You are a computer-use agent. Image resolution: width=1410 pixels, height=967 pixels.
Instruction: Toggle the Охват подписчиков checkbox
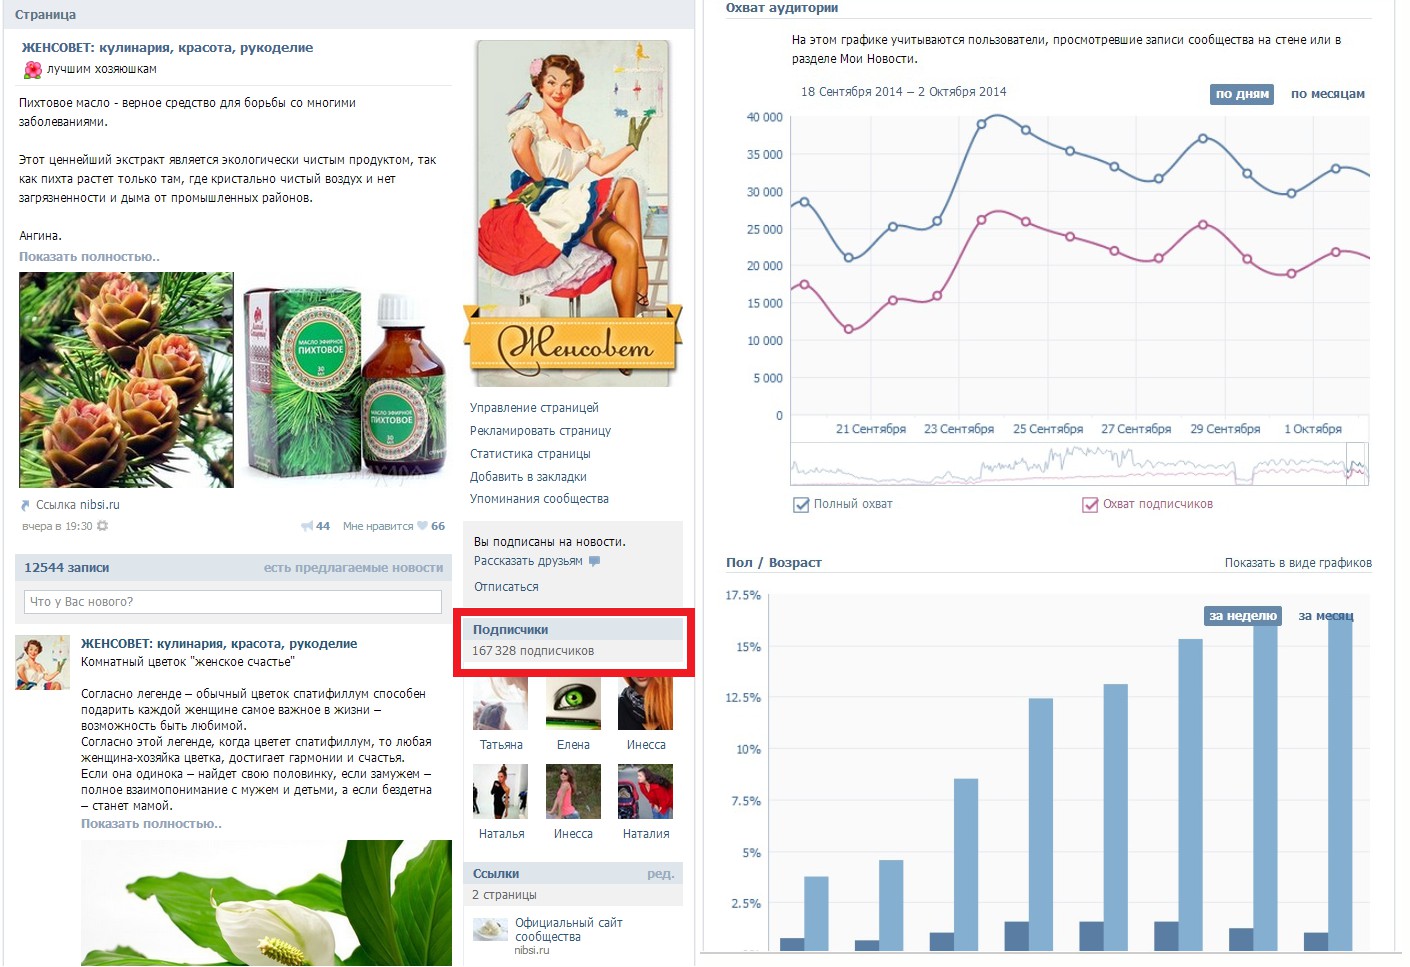point(1090,505)
